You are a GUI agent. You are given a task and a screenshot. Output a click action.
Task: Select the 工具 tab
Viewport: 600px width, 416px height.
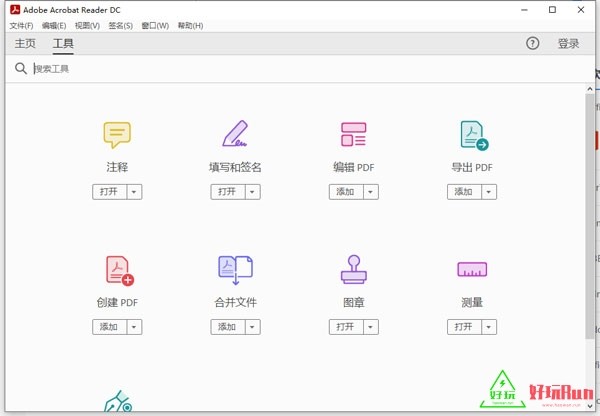tap(63, 43)
